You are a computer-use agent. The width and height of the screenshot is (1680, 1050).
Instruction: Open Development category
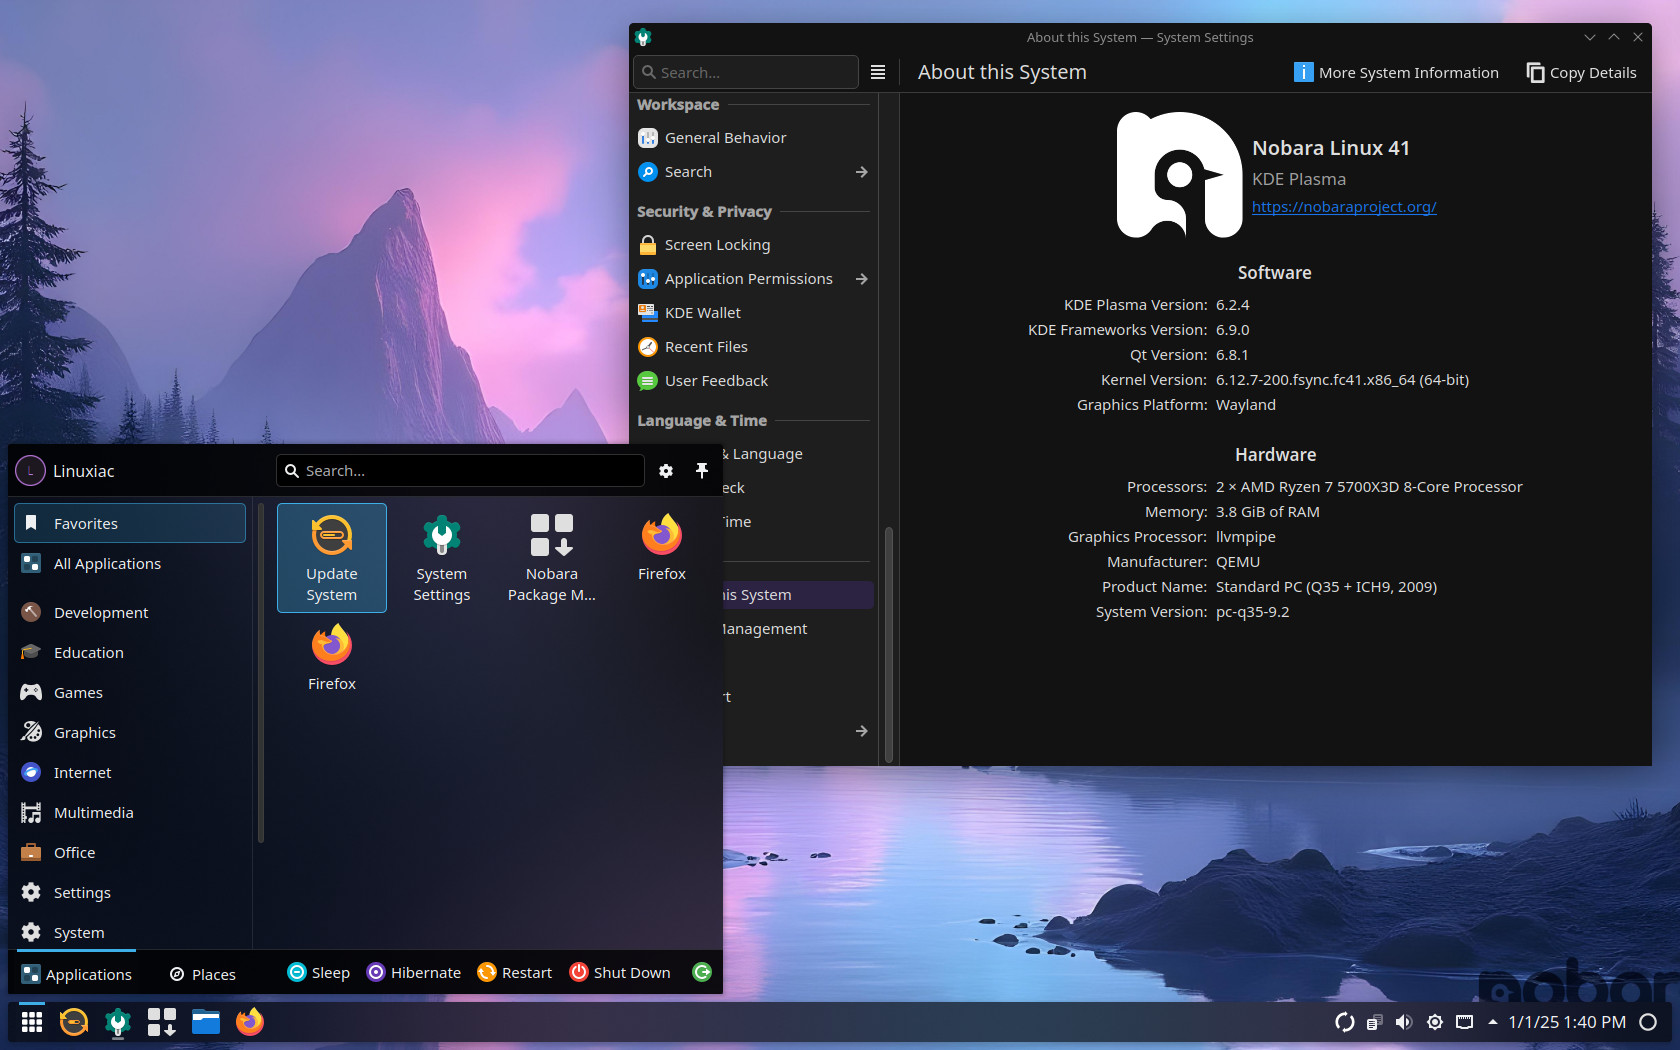130,612
